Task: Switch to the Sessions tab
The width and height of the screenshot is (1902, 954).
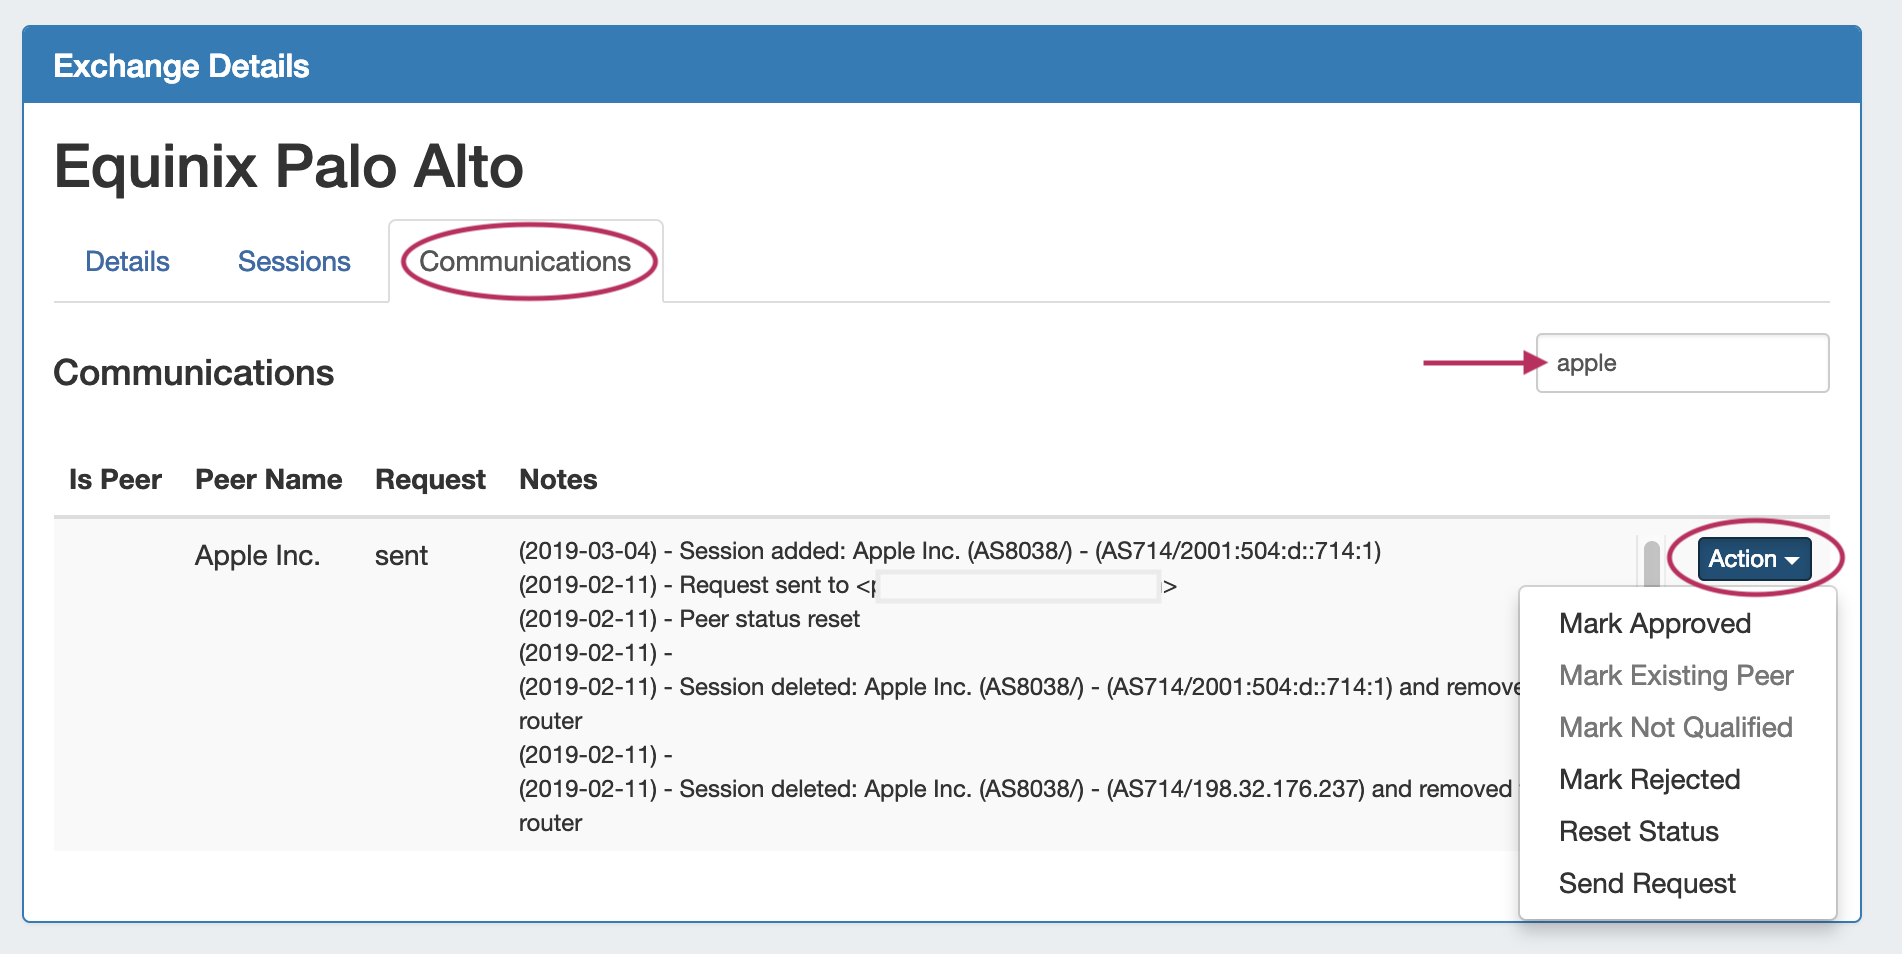Action: [x=294, y=262]
